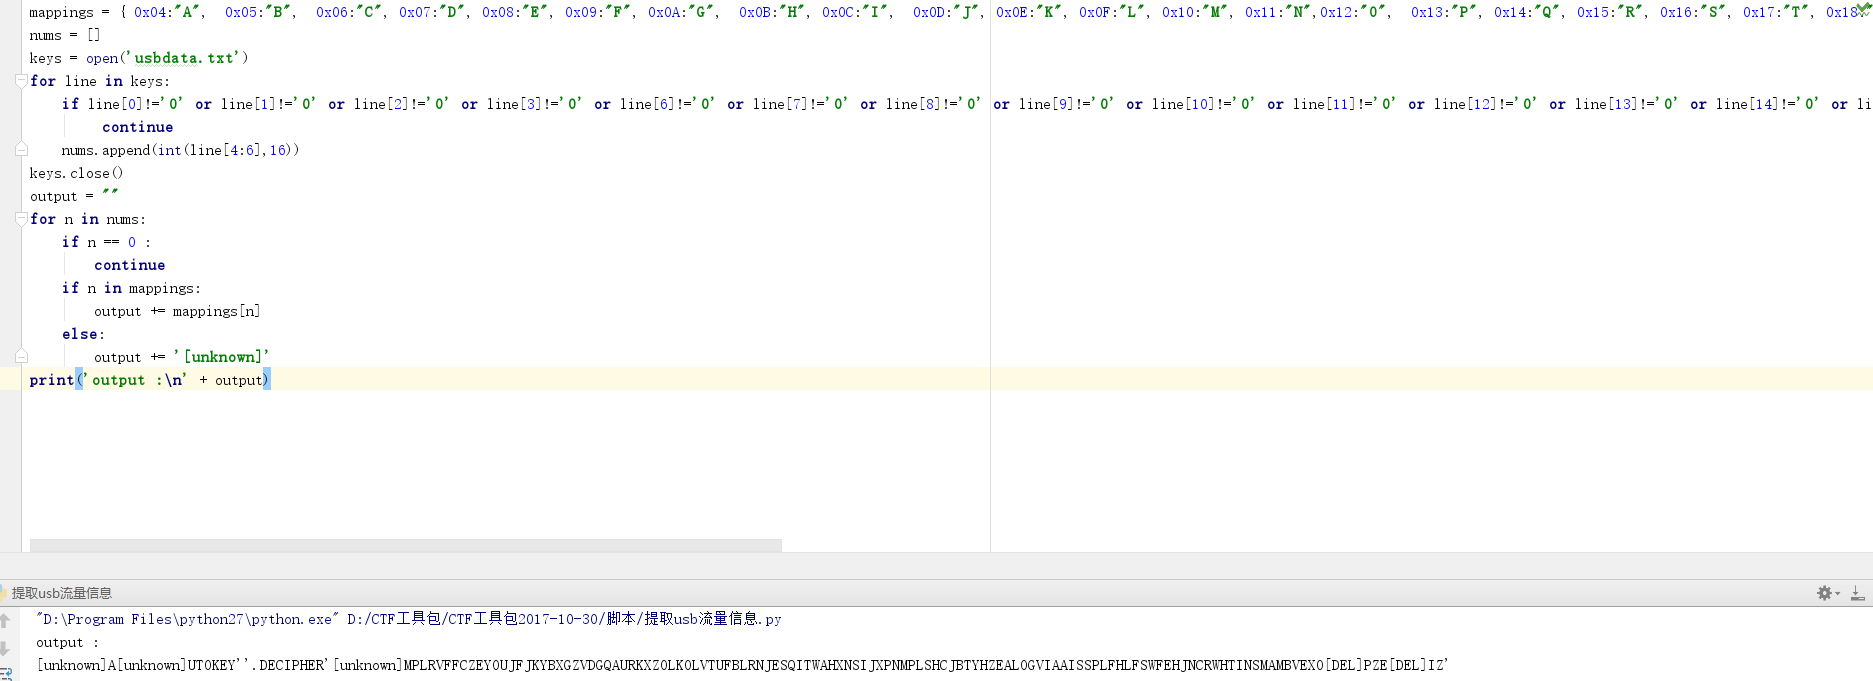Image resolution: width=1873 pixels, height=681 pixels.
Task: Click the down stack trace arrow
Action: point(6,648)
